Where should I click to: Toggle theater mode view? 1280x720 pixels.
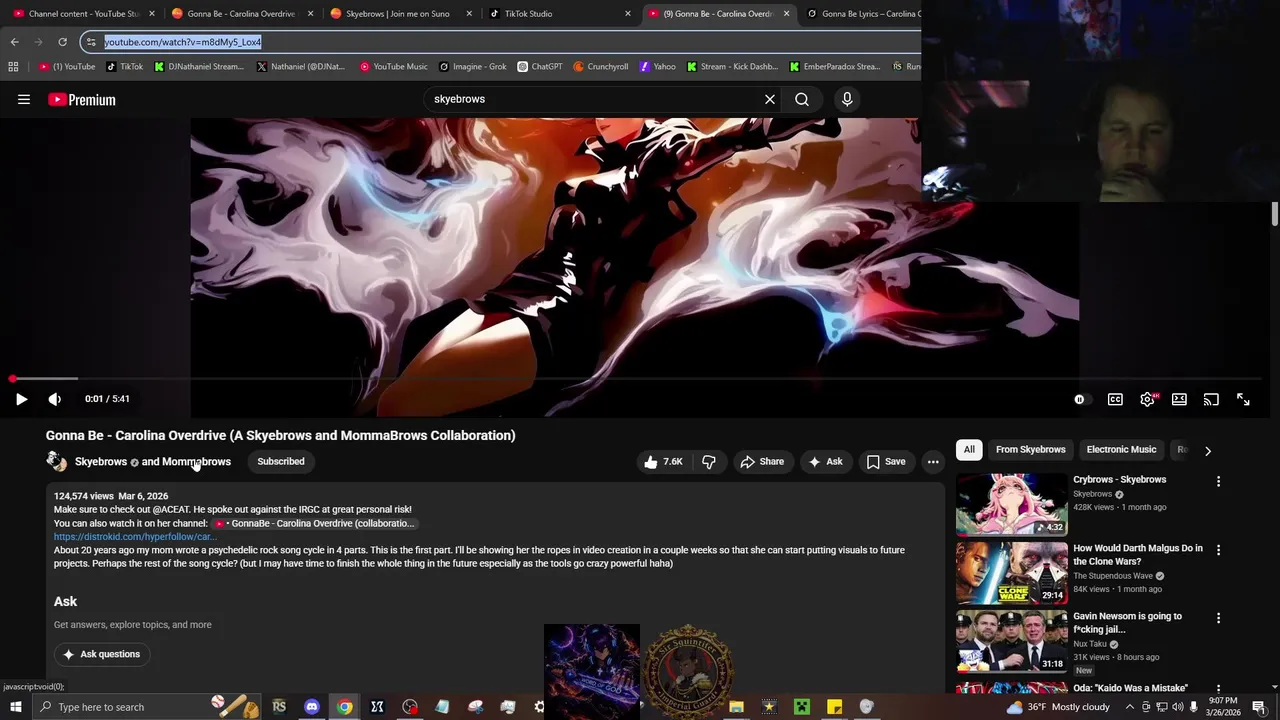pos(1179,399)
